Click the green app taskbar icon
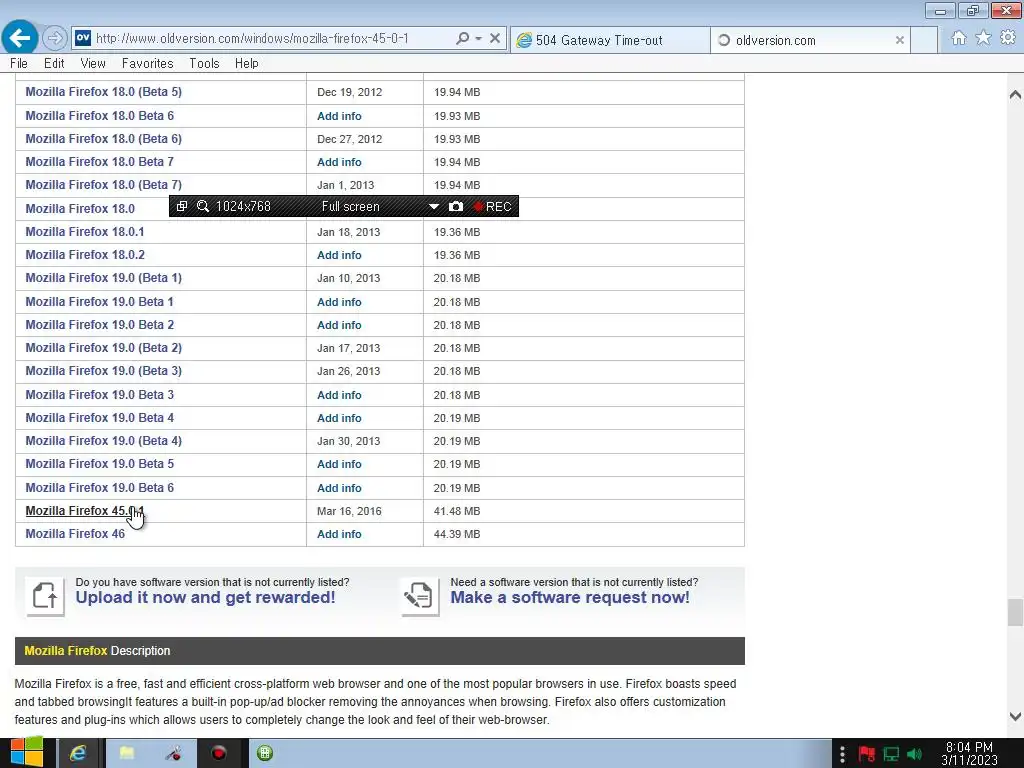 pos(265,753)
